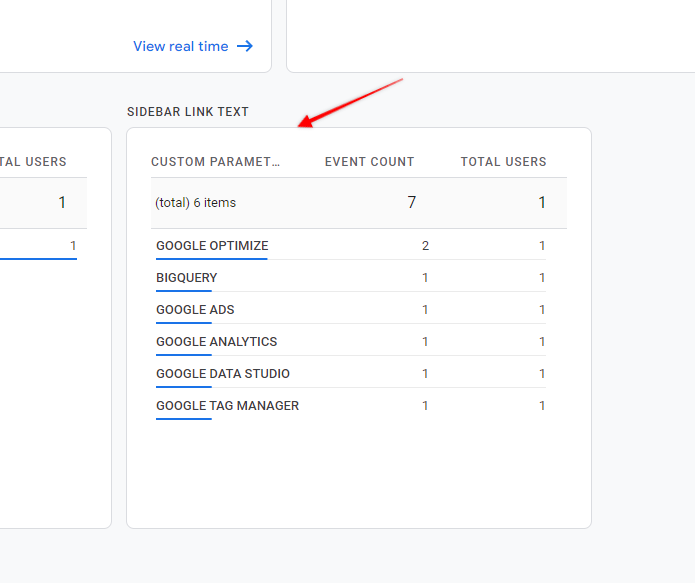Select the GOOGLE DATA STUDIO row
The image size is (695, 583).
[351, 373]
